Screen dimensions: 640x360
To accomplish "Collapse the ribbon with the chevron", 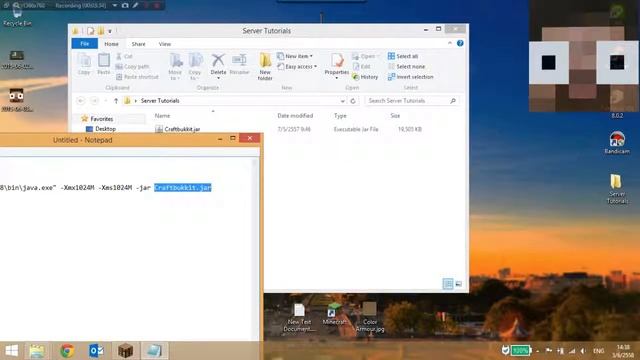I will tap(450, 43).
